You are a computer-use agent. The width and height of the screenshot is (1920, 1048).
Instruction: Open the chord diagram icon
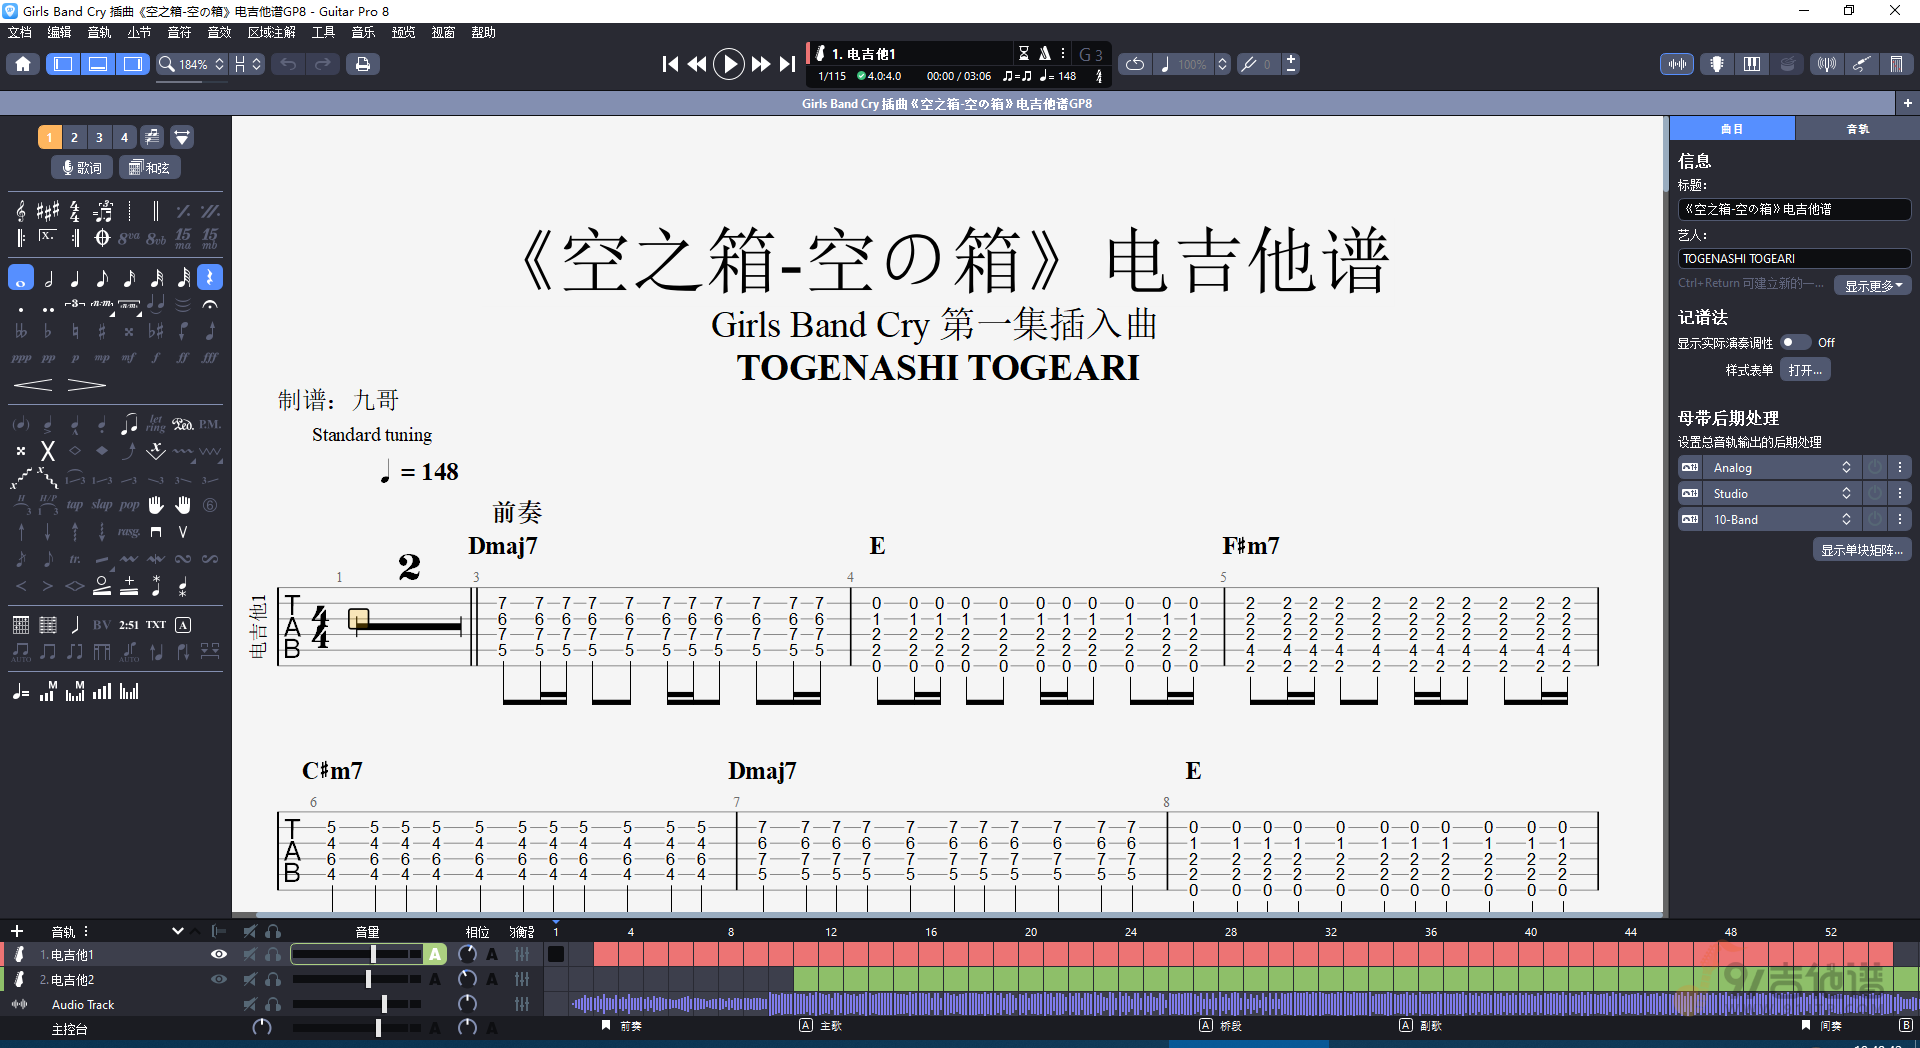[x=21, y=625]
